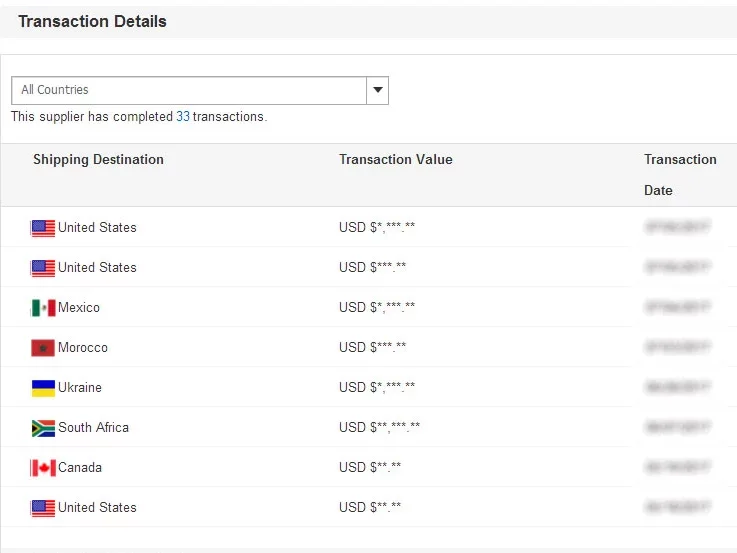Open the All Countries combo box
Image resolution: width=737 pixels, height=553 pixels.
tap(190, 90)
